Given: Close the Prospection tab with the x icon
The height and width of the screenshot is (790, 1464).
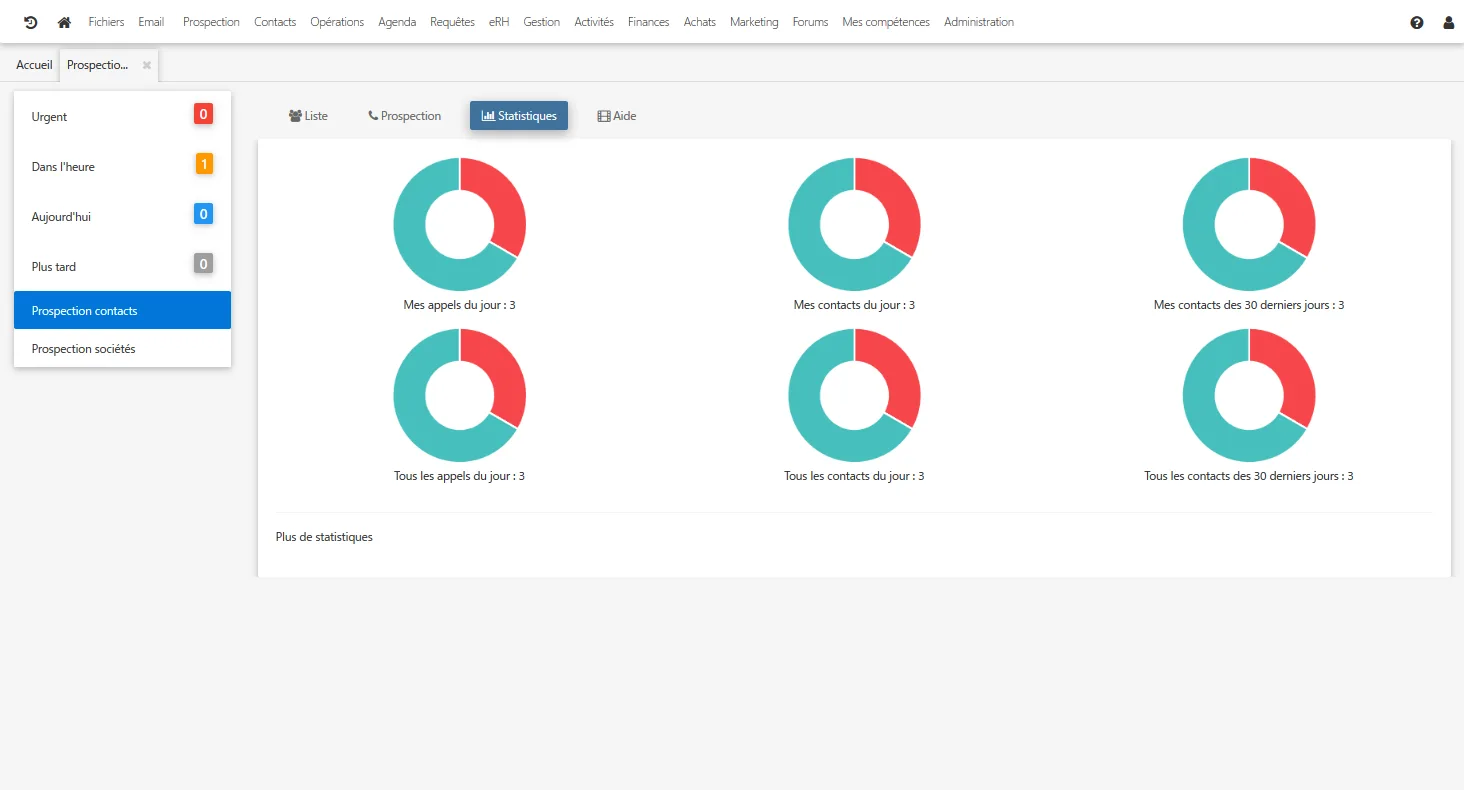Looking at the screenshot, I should click(x=147, y=65).
